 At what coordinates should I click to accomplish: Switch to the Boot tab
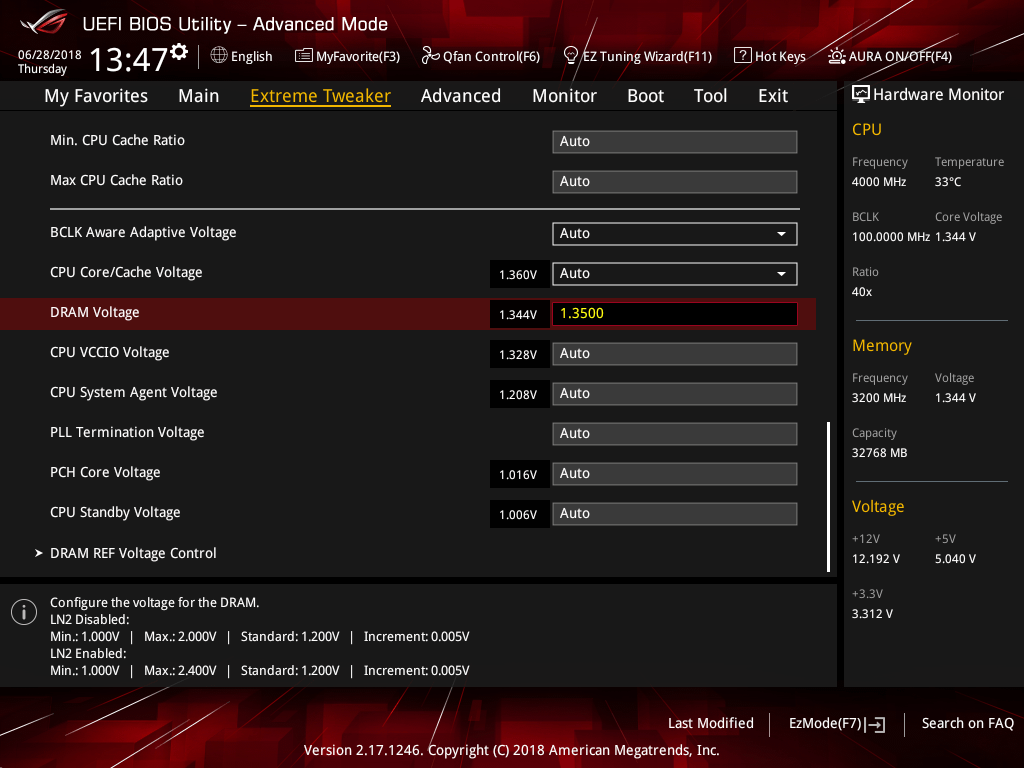(645, 96)
